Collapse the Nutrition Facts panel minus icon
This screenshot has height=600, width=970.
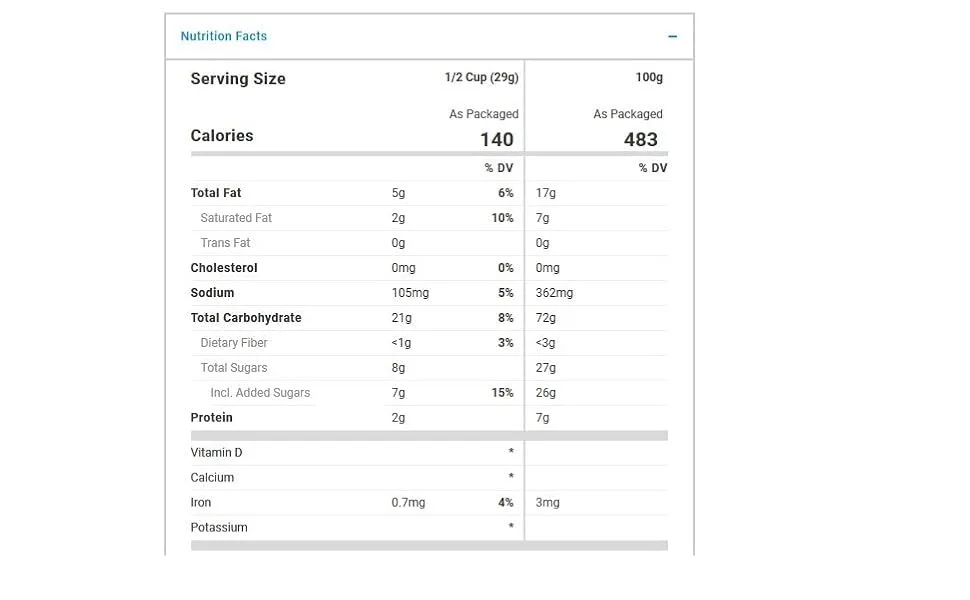click(x=672, y=36)
